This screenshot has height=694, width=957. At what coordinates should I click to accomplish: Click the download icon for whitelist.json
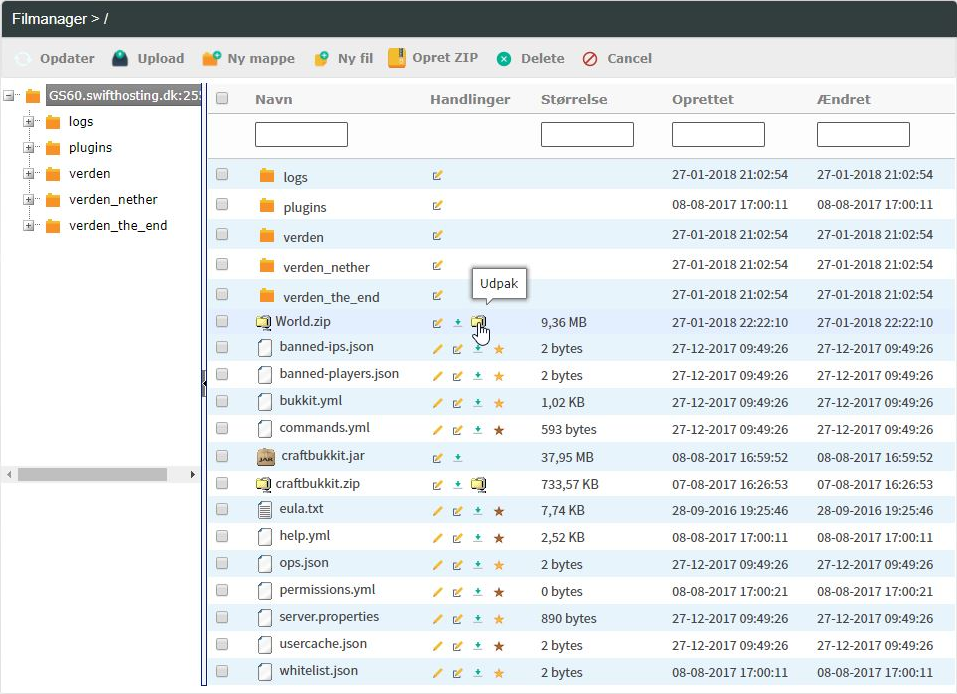coord(478,673)
